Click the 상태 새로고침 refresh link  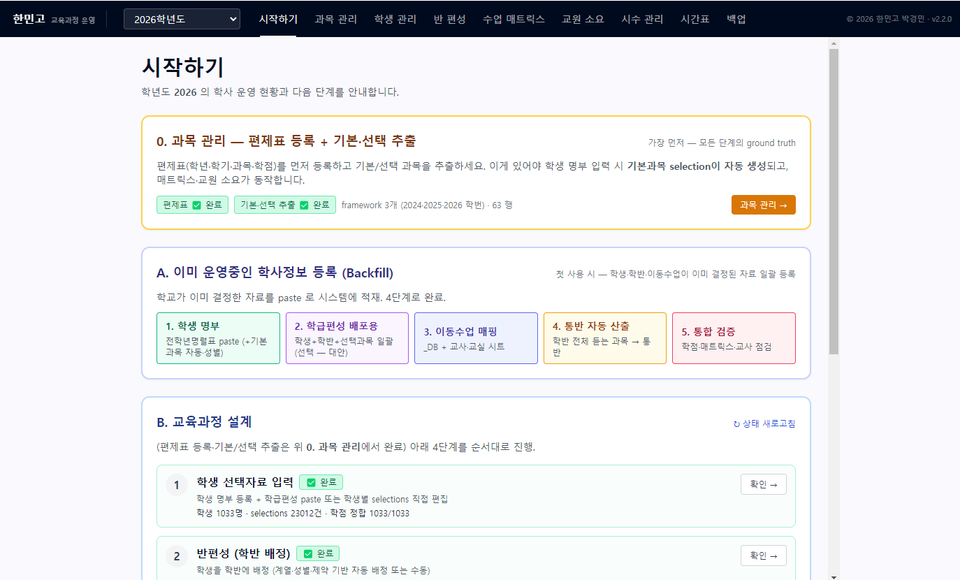point(764,423)
